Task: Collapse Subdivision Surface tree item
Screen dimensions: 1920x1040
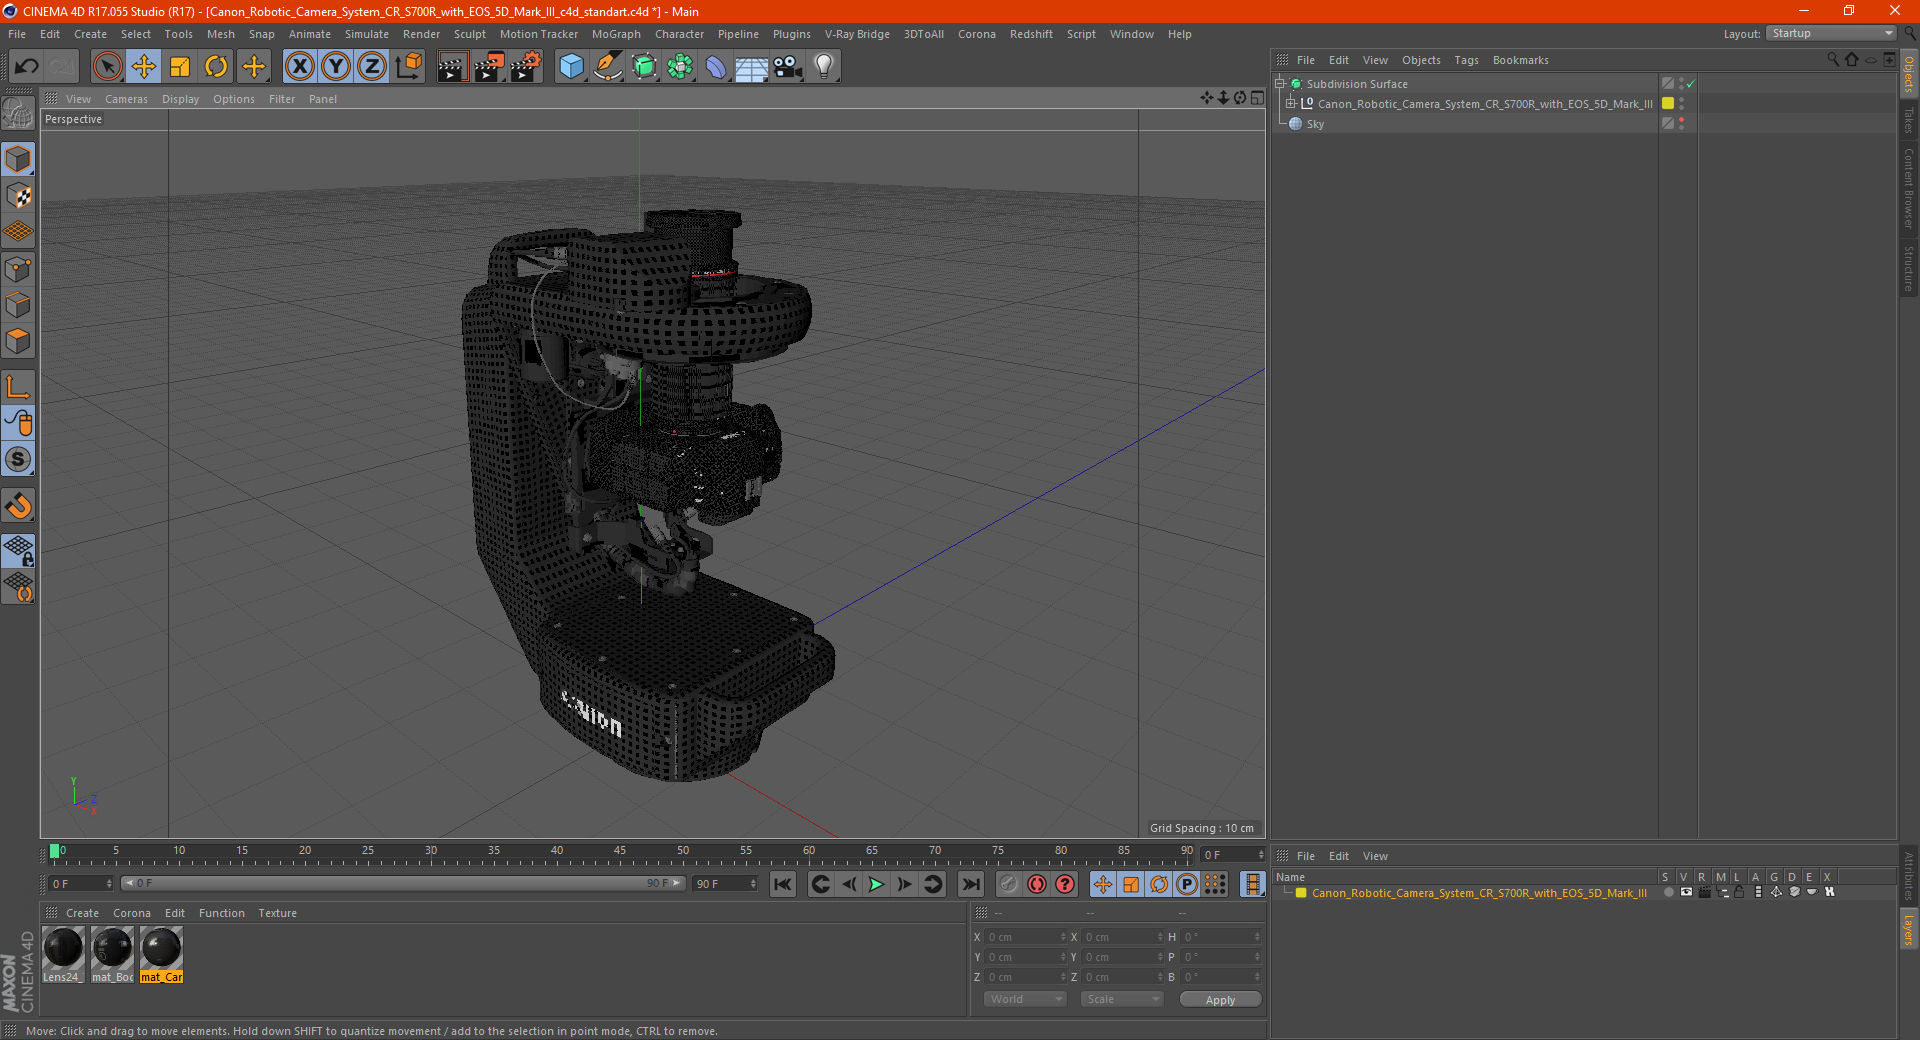Action: [x=1279, y=84]
